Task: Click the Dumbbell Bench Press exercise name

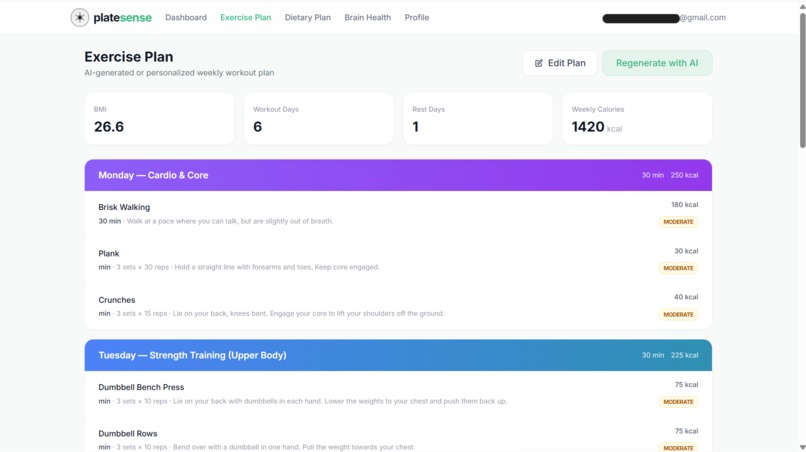Action: click(x=141, y=387)
